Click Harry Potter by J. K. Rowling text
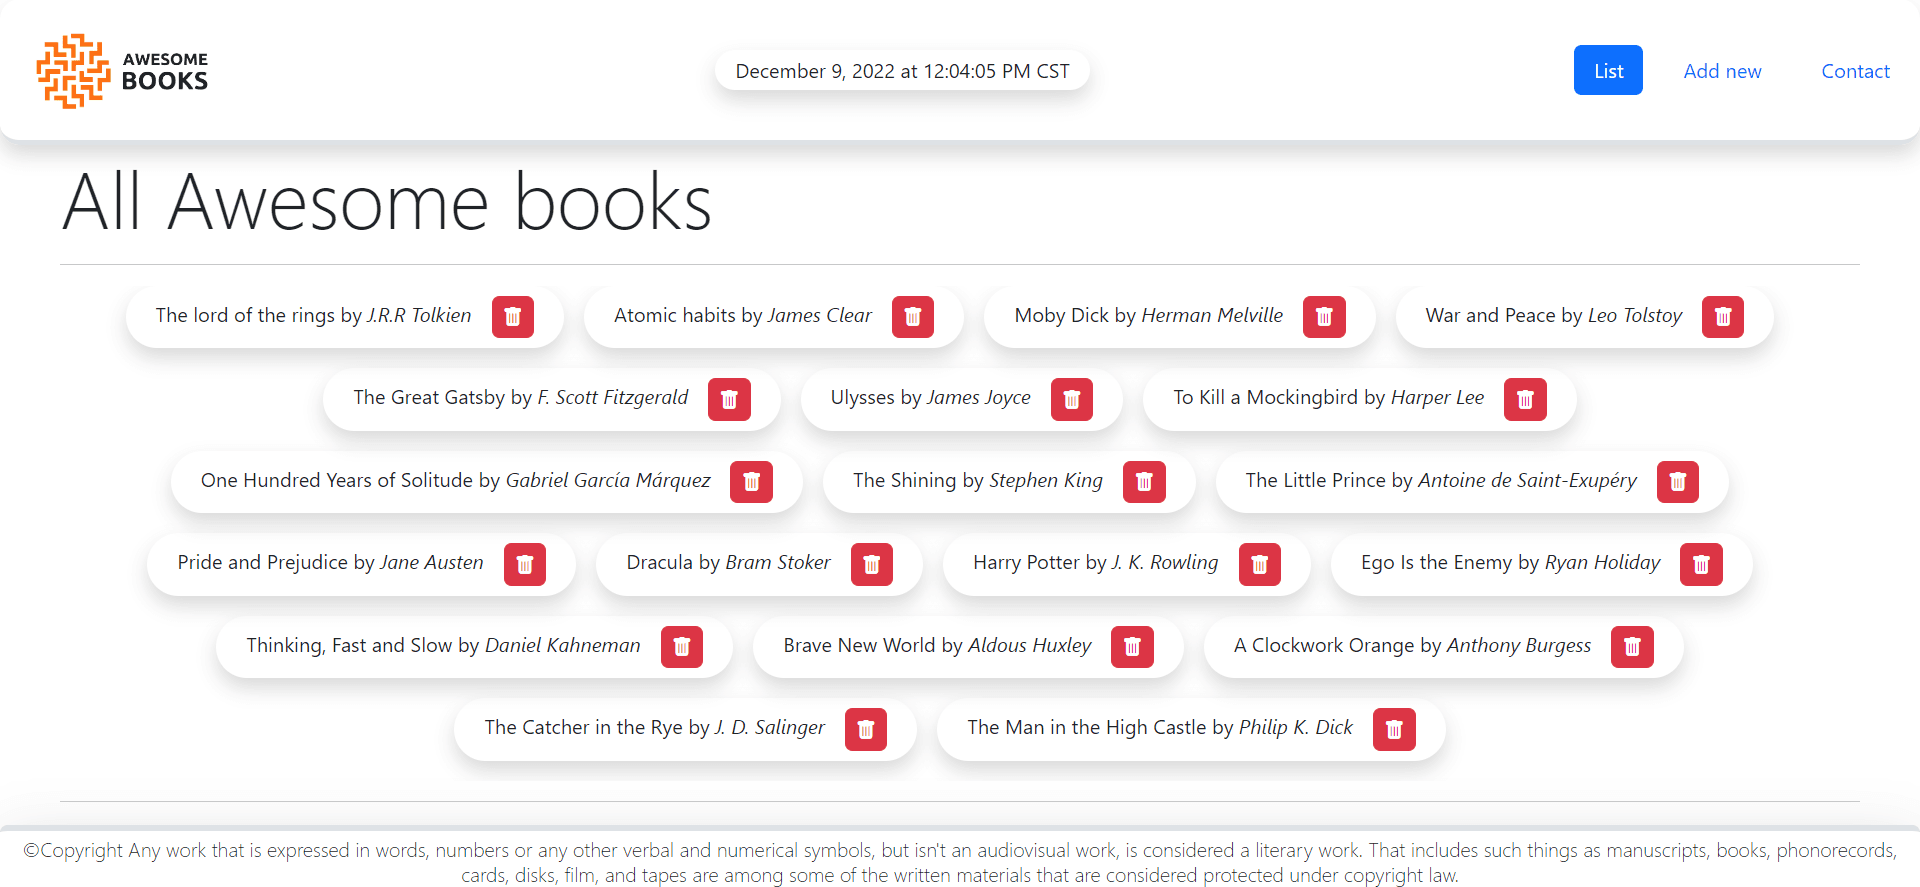The image size is (1920, 887). click(1095, 562)
